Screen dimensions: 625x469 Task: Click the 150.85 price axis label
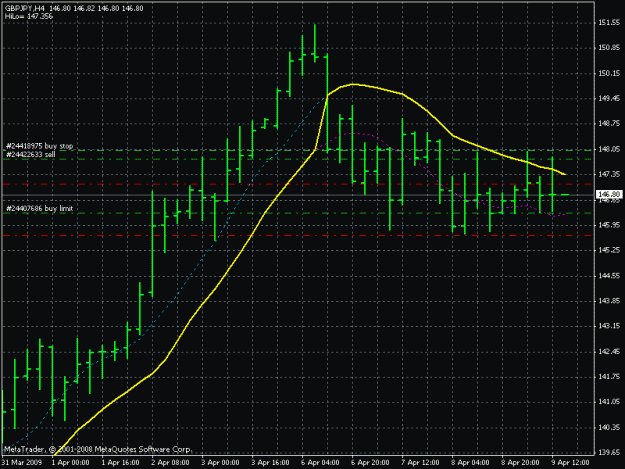point(609,48)
